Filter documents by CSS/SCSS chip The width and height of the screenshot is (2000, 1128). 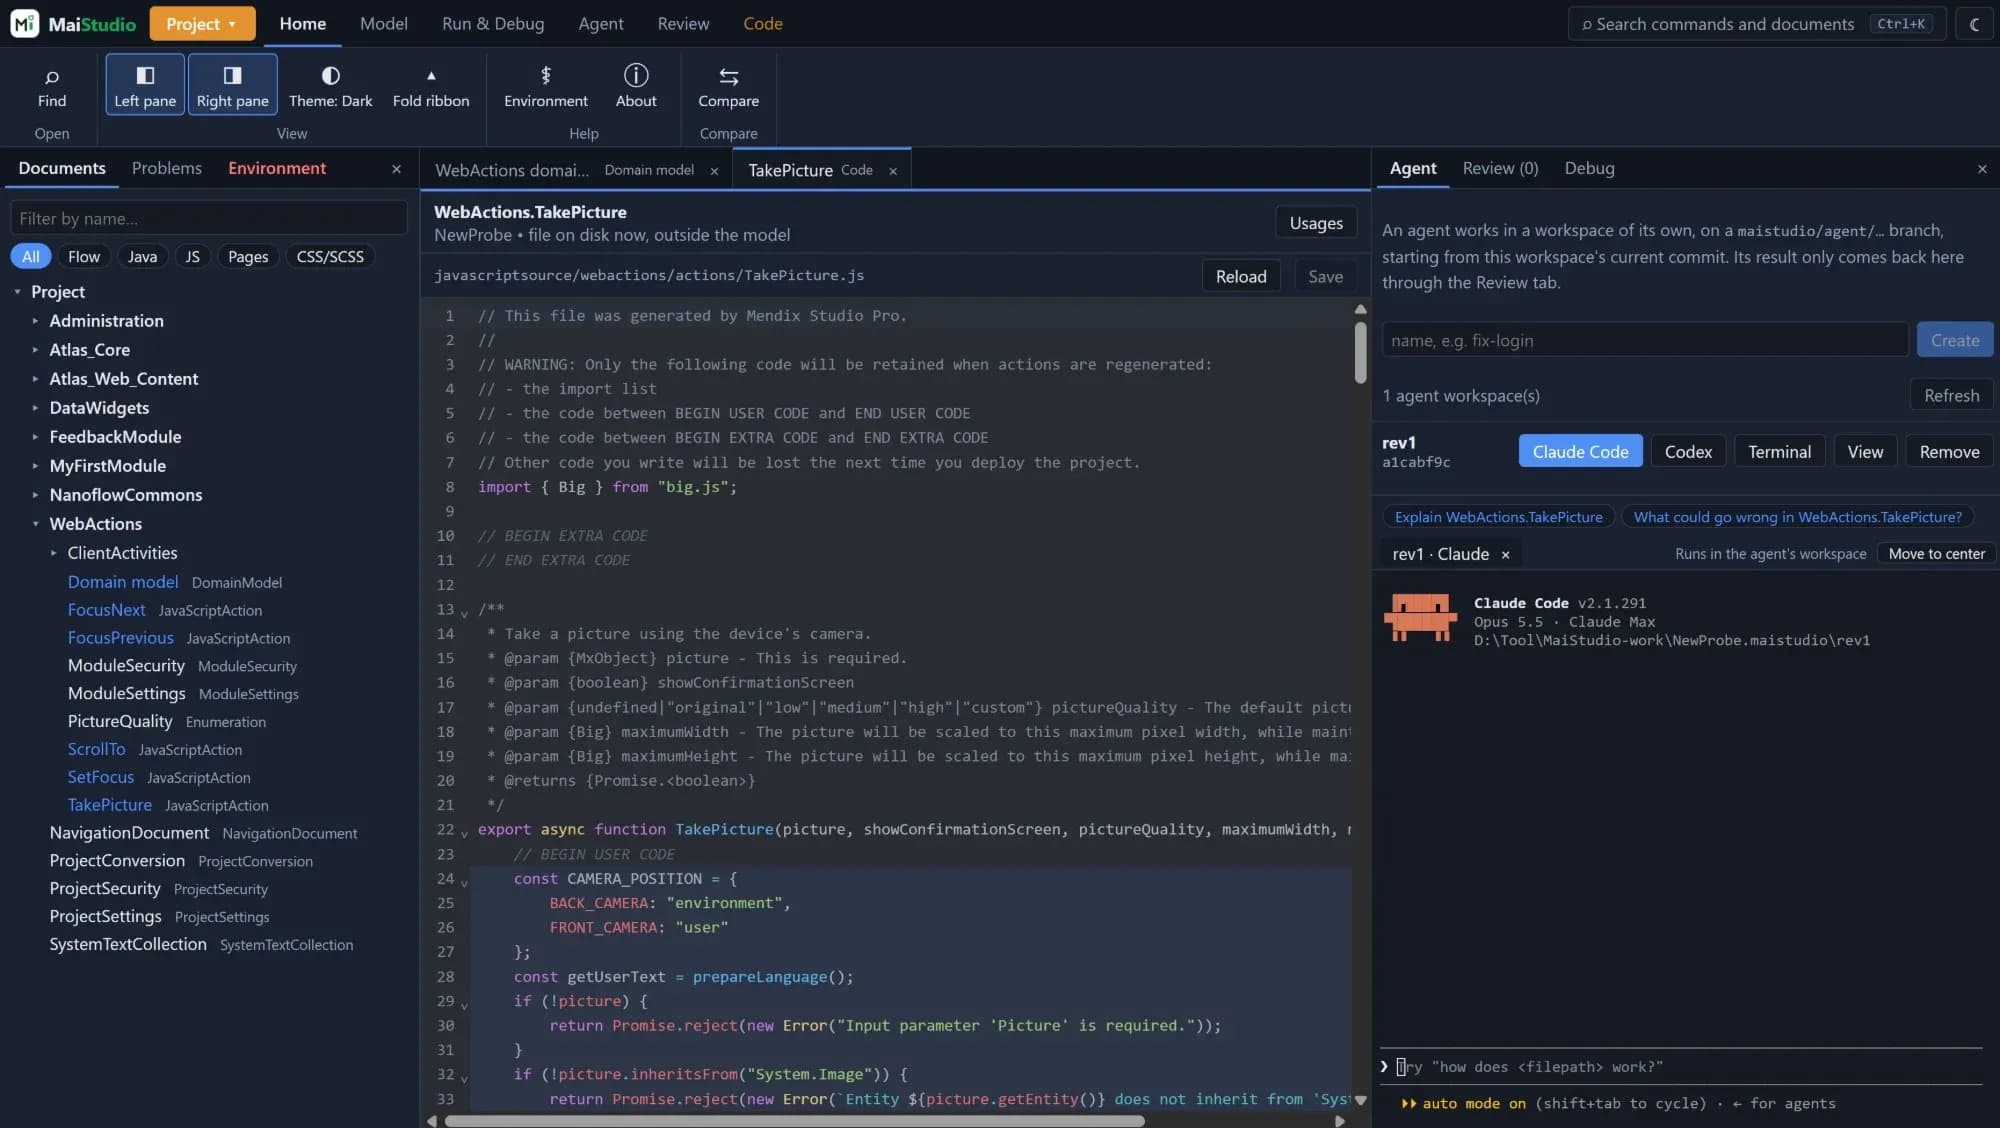pos(330,257)
